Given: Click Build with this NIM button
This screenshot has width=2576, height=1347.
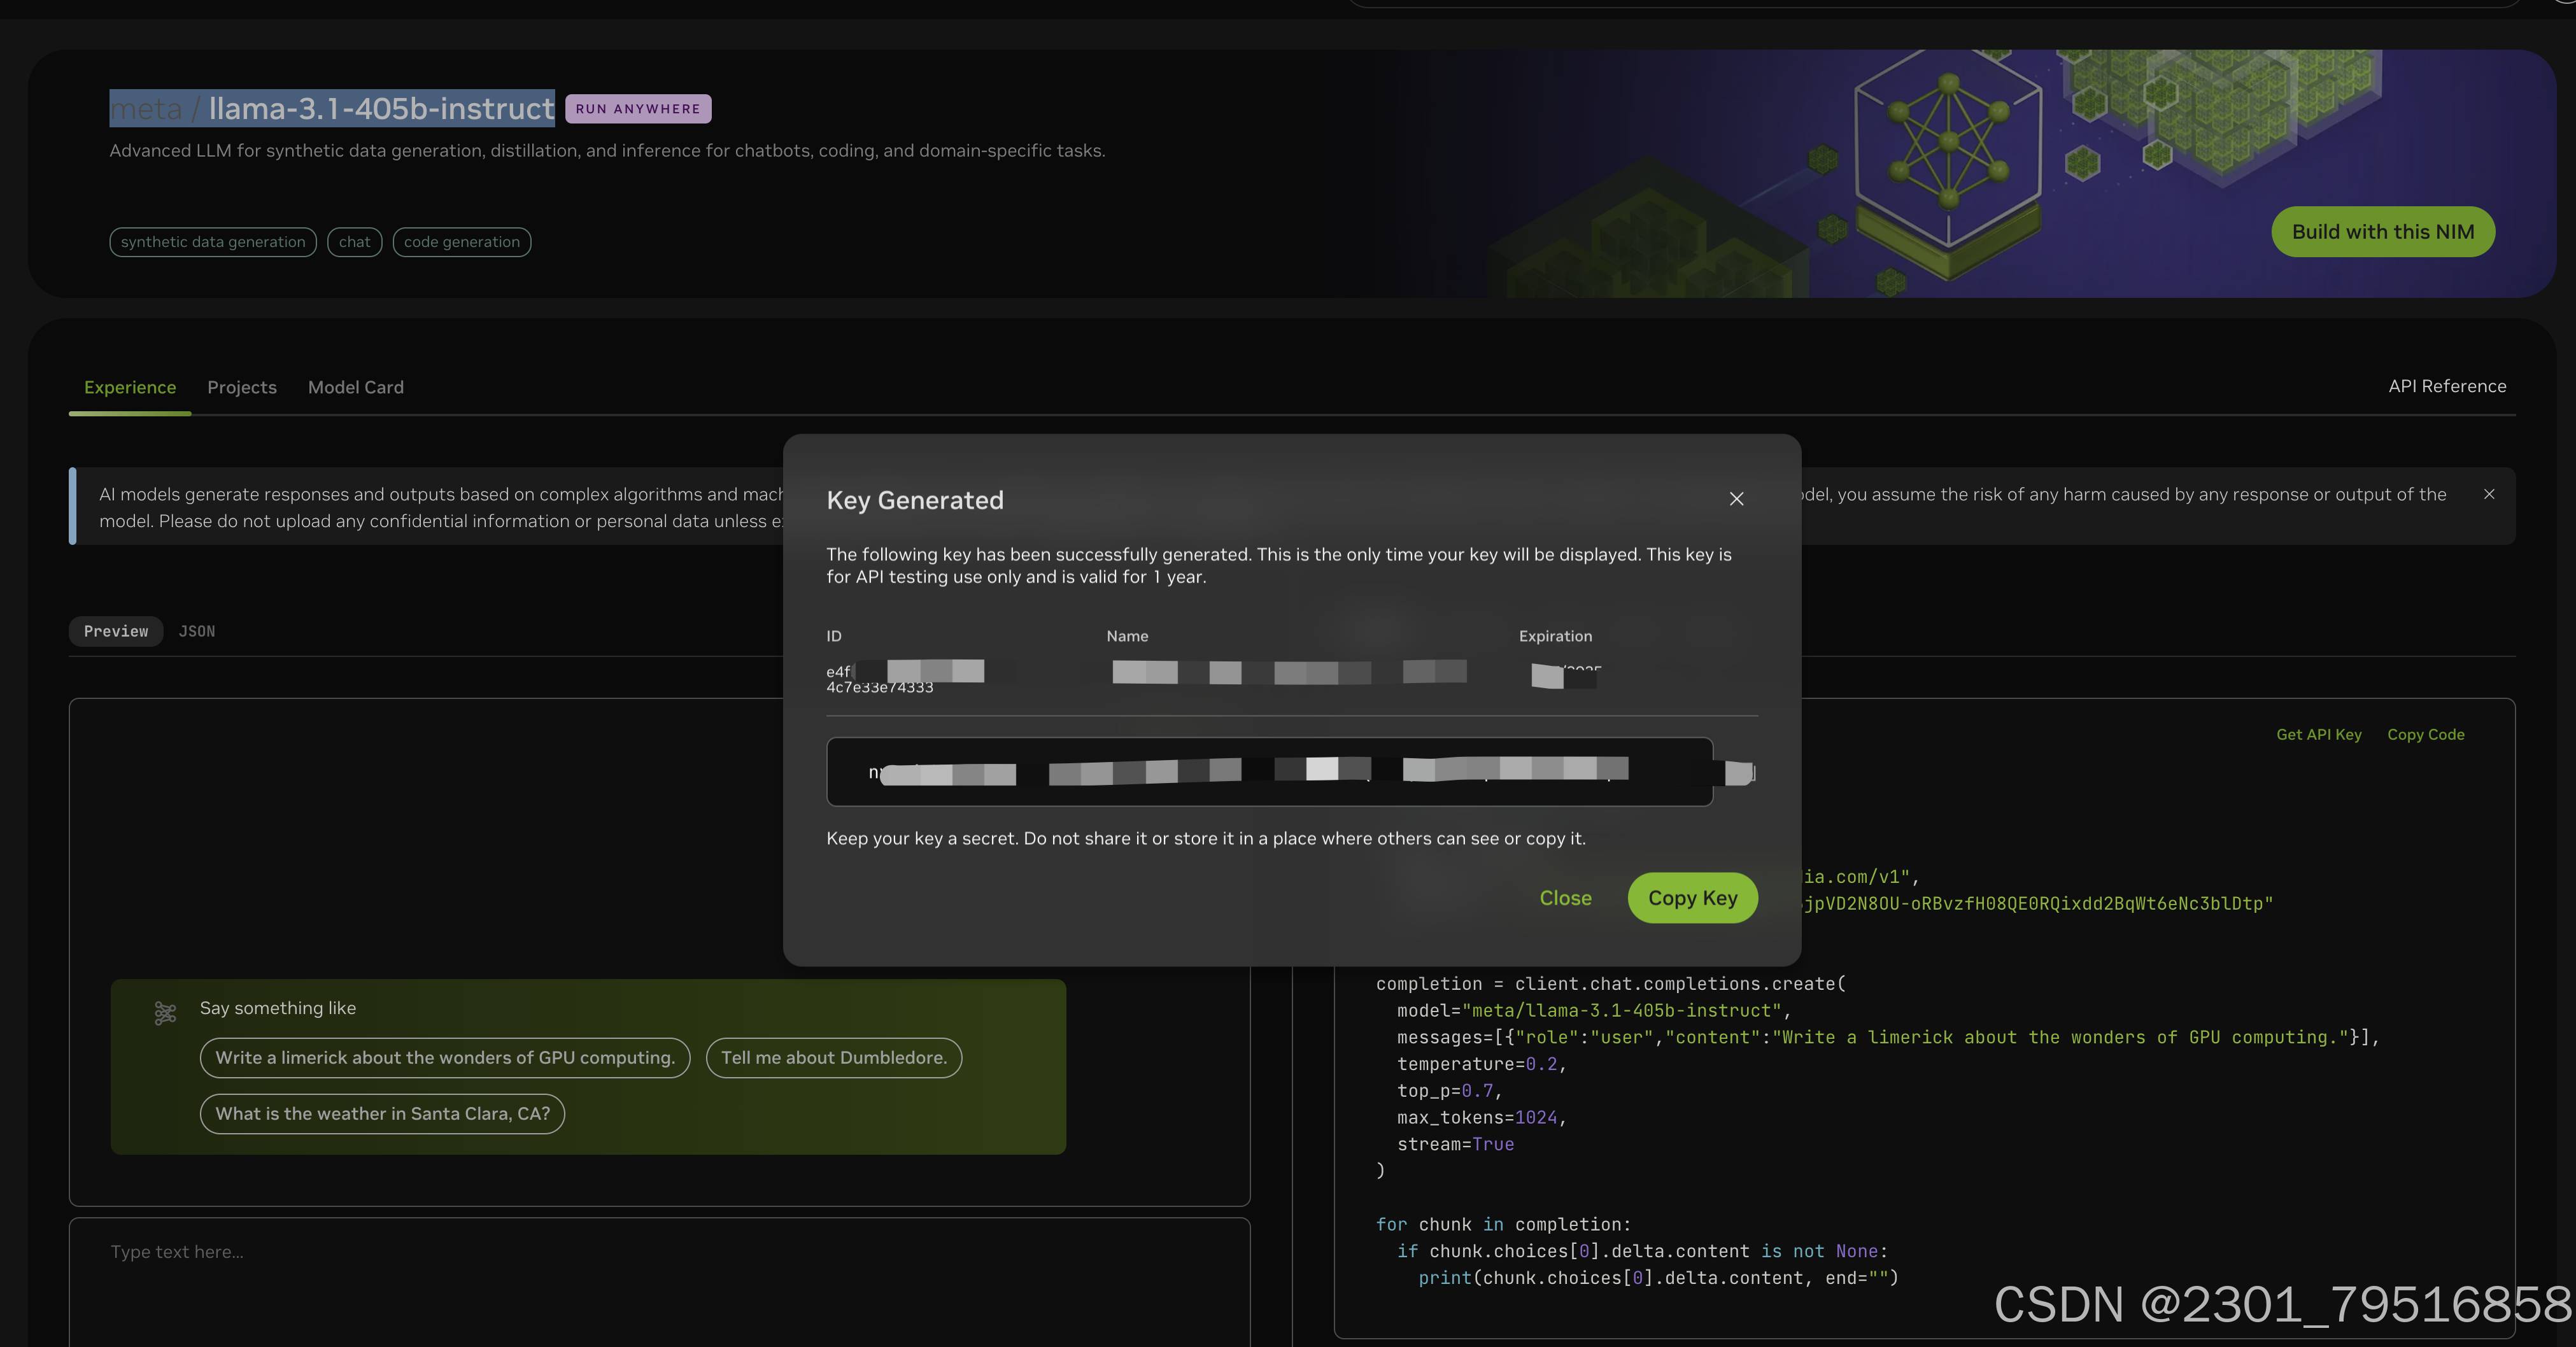Looking at the screenshot, I should (x=2383, y=232).
